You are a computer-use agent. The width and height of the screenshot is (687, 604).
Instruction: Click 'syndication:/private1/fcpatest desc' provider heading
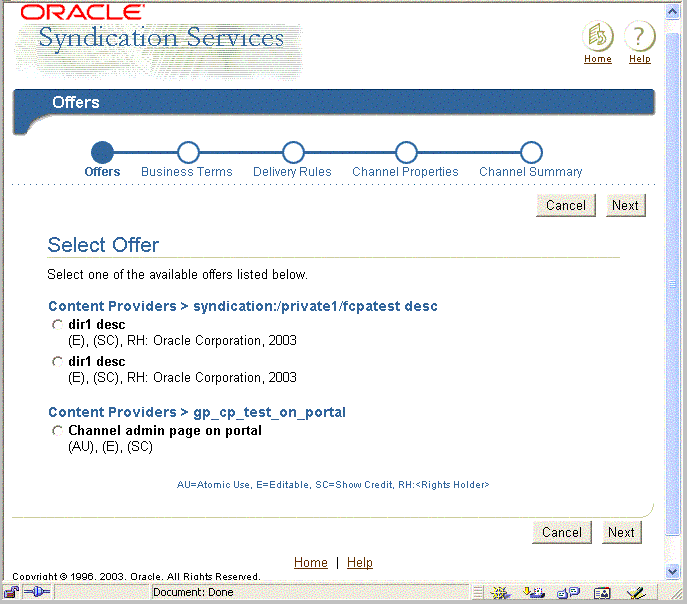(315, 306)
